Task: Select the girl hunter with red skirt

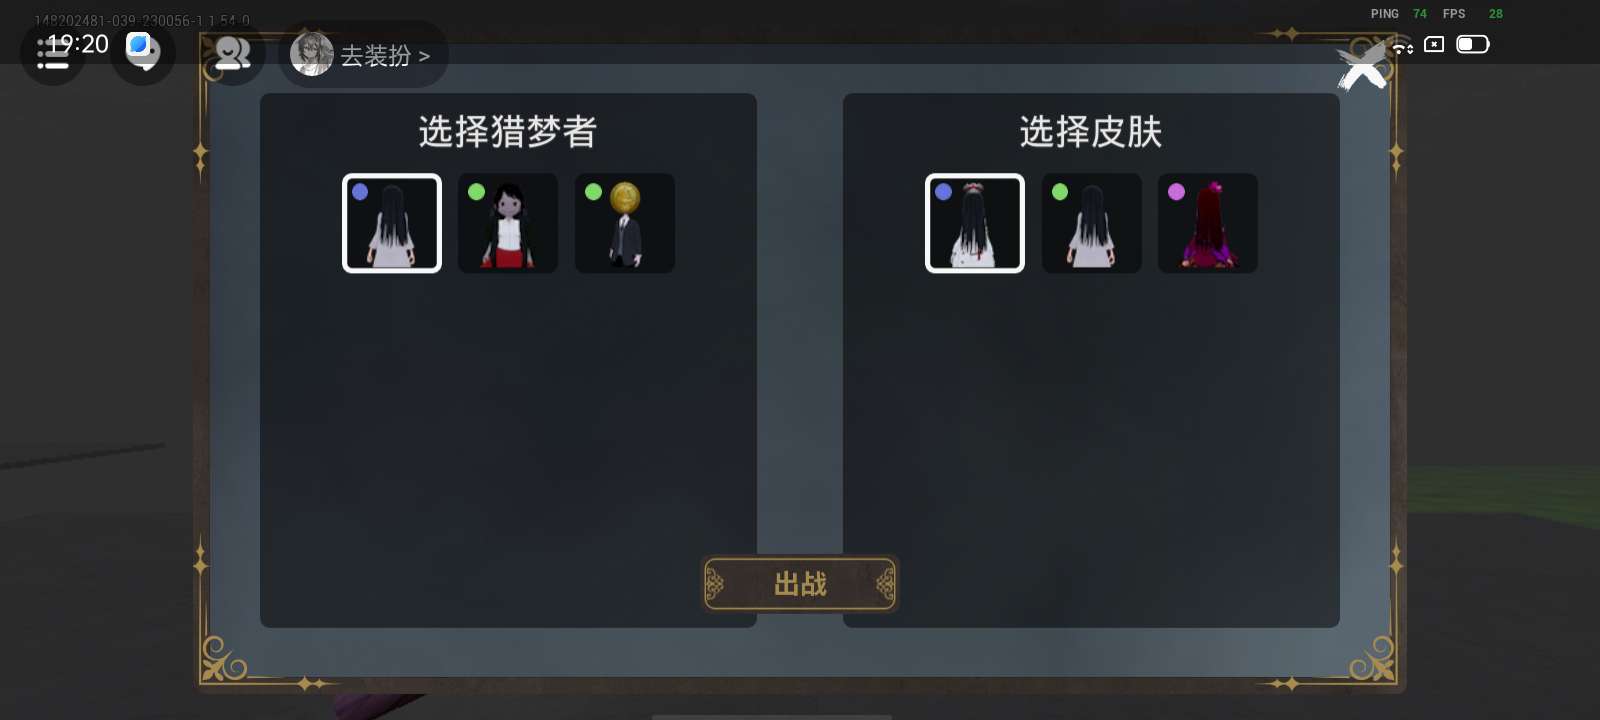Action: tap(508, 223)
